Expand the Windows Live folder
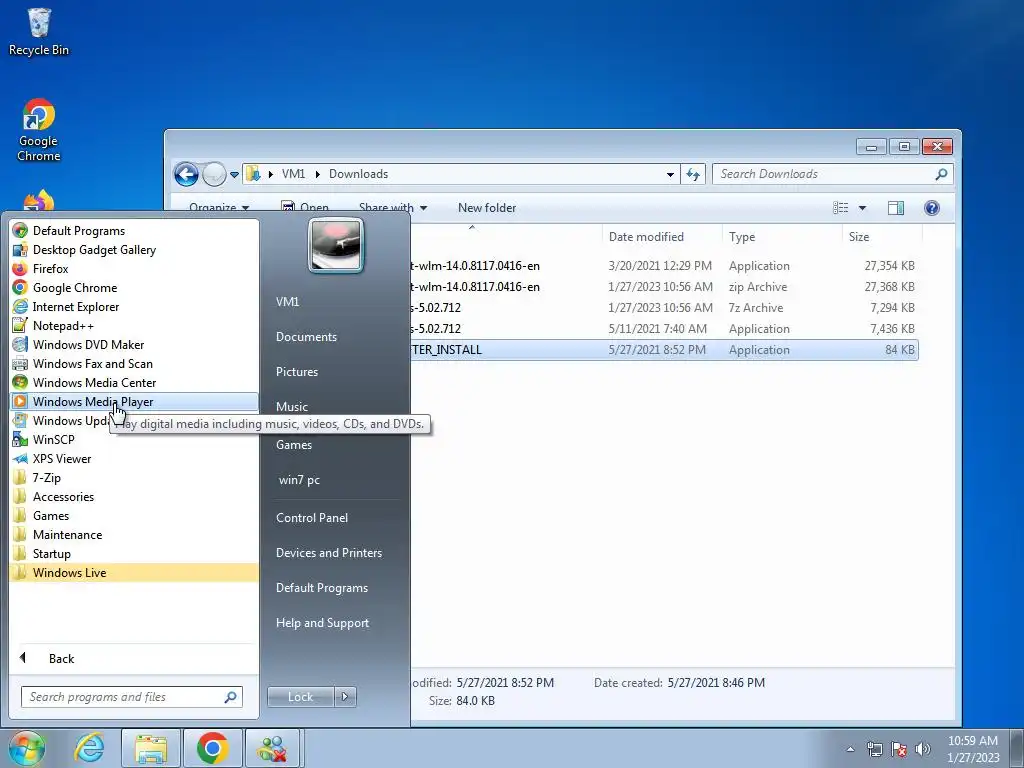 click(x=134, y=573)
